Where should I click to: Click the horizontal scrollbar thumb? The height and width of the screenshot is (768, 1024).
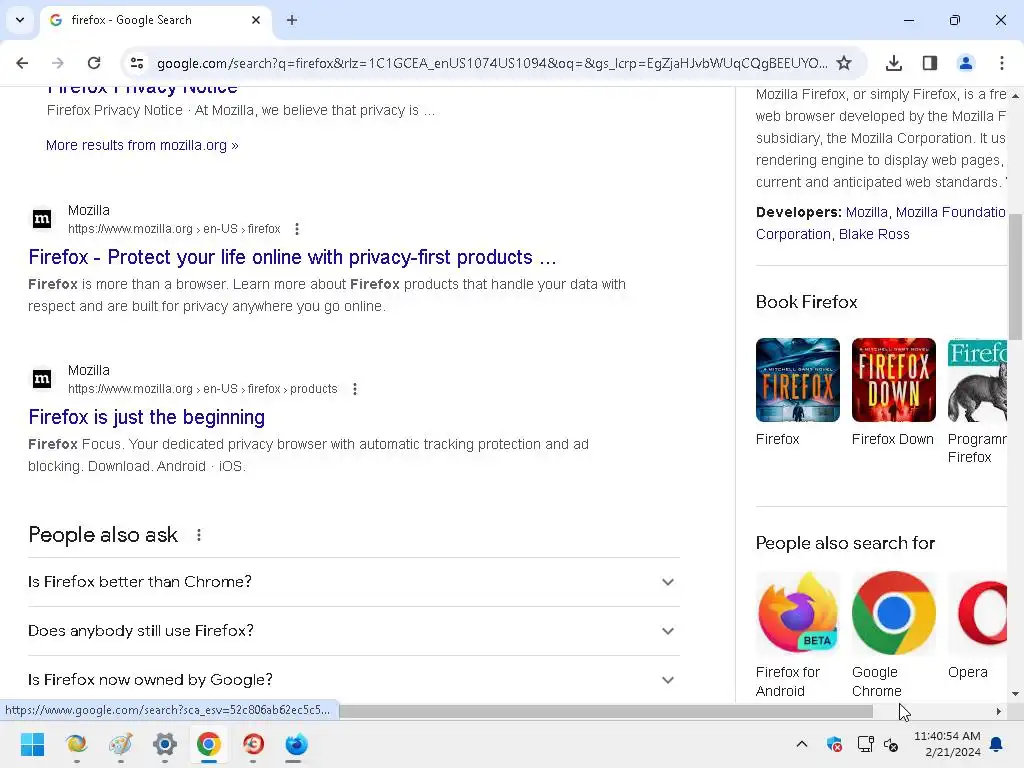[606, 711]
